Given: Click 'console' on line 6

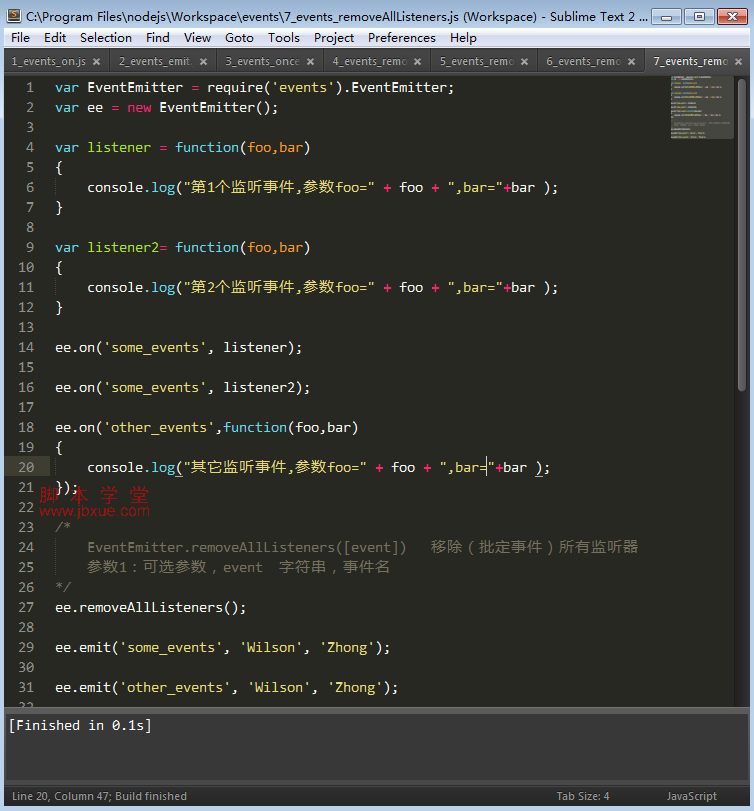Looking at the screenshot, I should coord(115,187).
